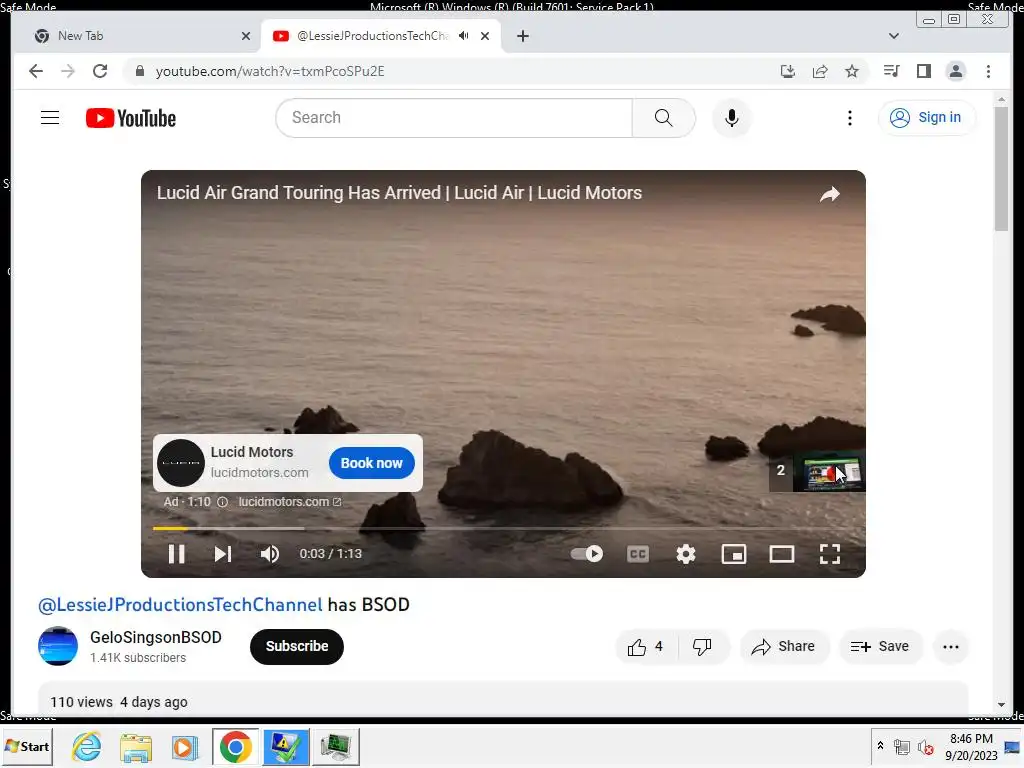Like the video
1024x768 pixels.
[645, 647]
